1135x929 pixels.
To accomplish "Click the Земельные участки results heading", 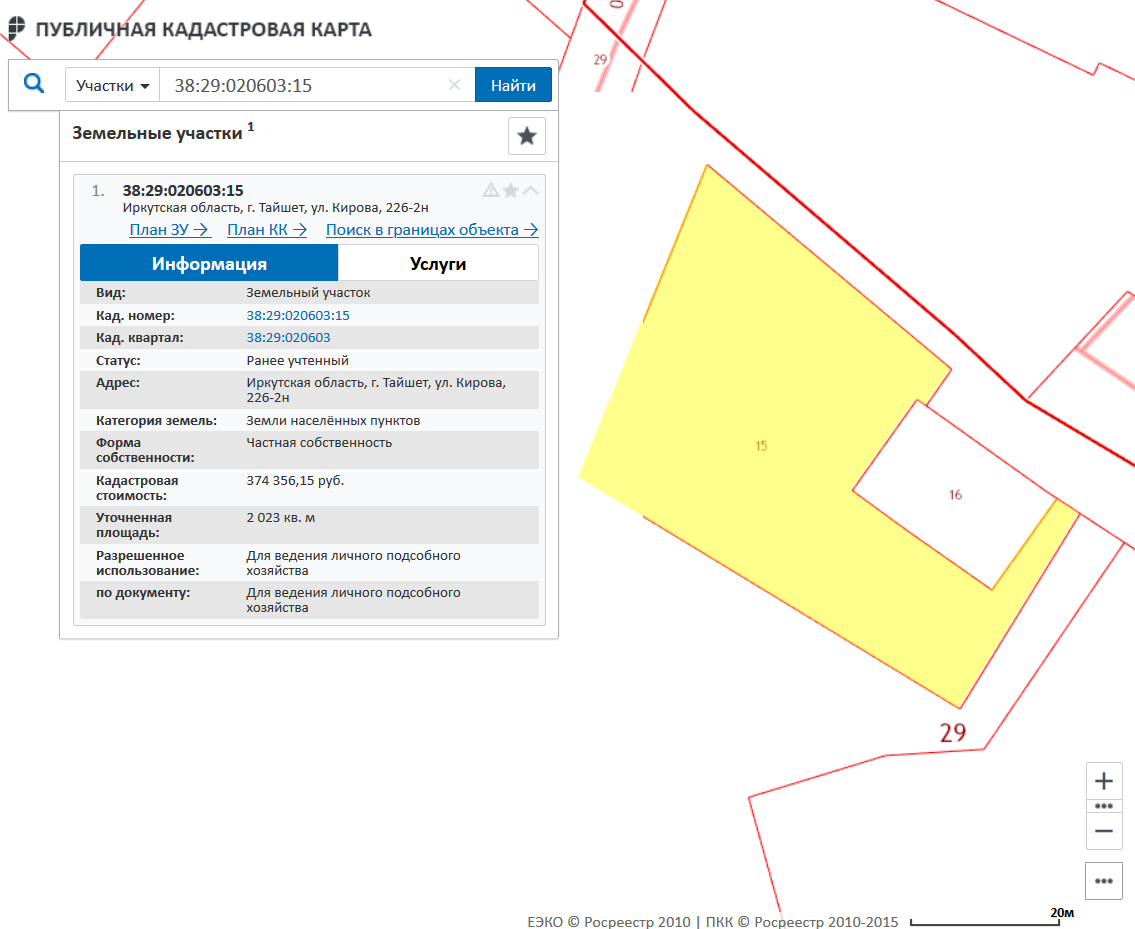I will (x=157, y=133).
